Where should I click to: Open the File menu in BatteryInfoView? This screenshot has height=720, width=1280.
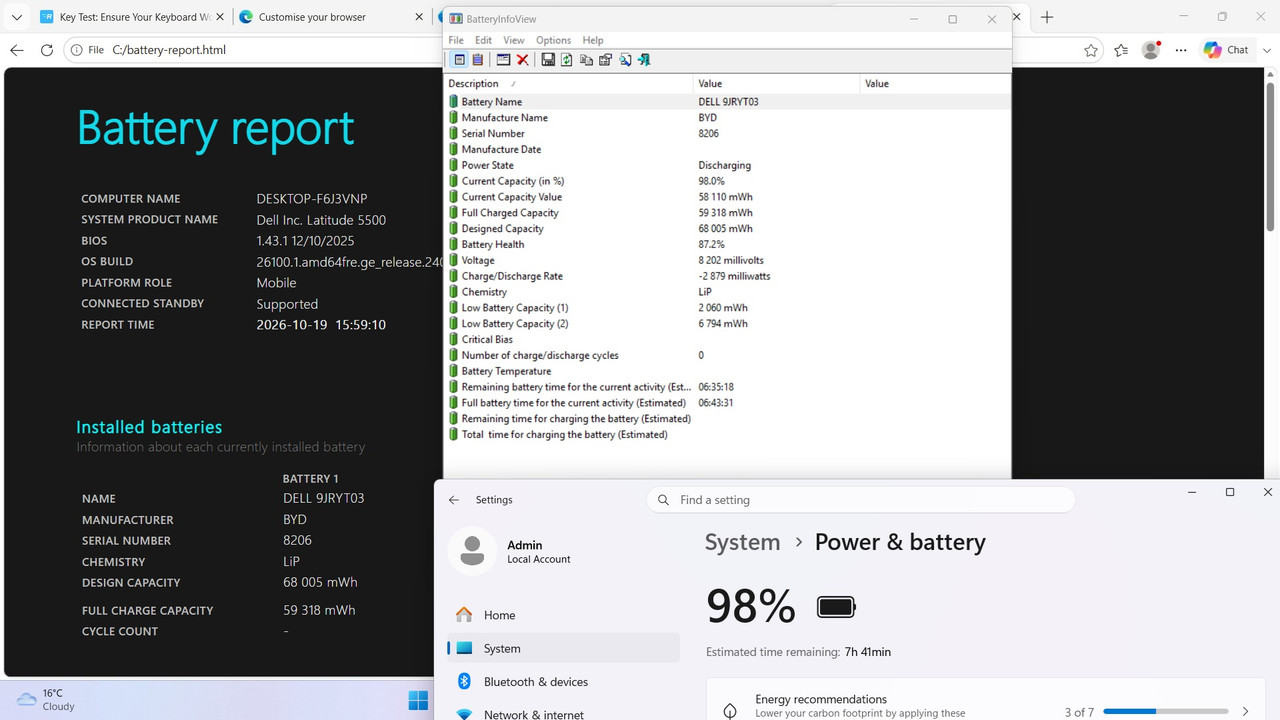[x=456, y=40]
